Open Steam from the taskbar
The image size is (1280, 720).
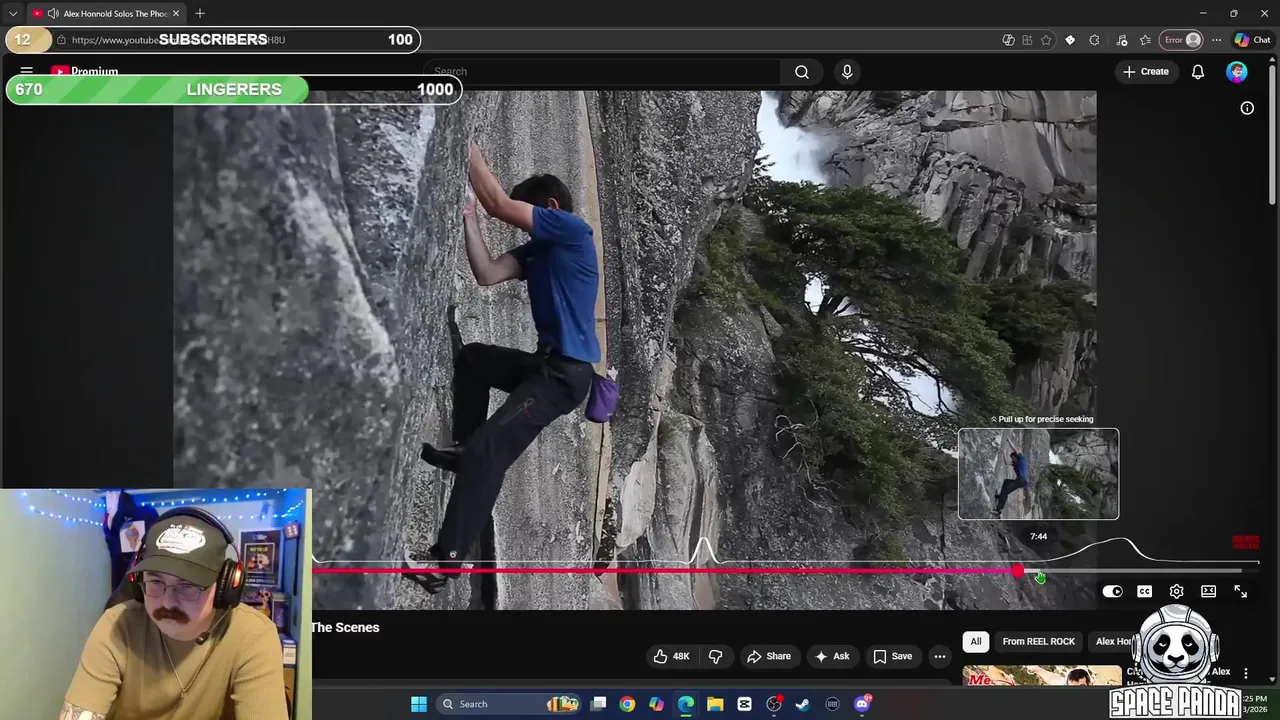802,704
